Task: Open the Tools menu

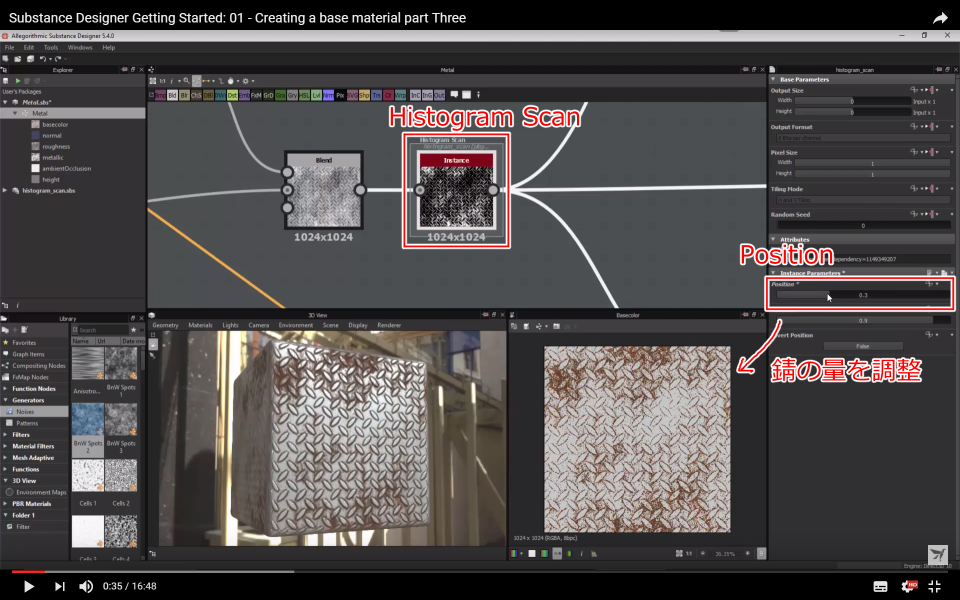Action: [x=51, y=47]
